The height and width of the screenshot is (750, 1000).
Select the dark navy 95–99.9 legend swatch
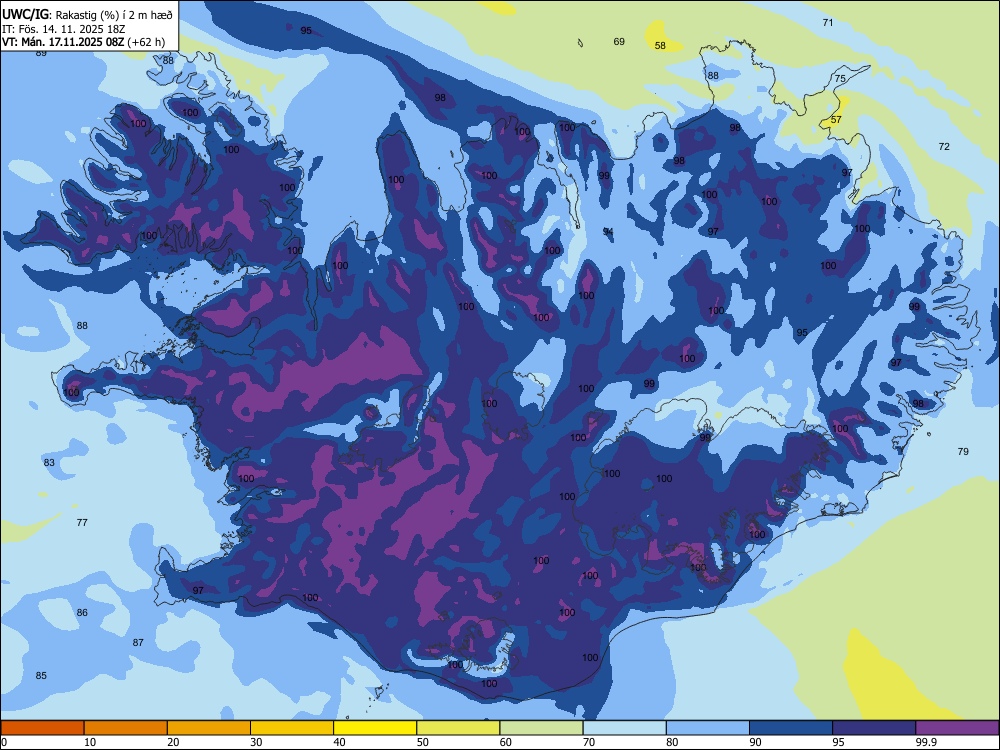tap(874, 728)
